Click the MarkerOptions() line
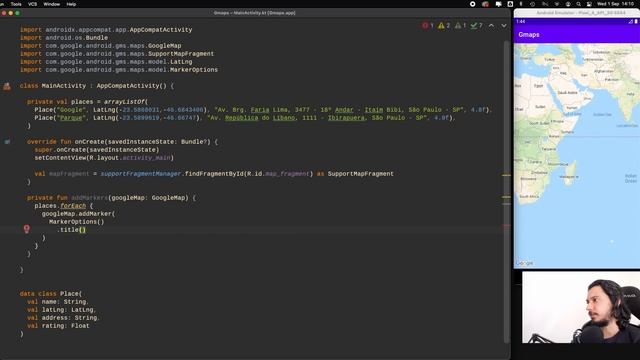Screen dimensions: 640x360 point(77,222)
